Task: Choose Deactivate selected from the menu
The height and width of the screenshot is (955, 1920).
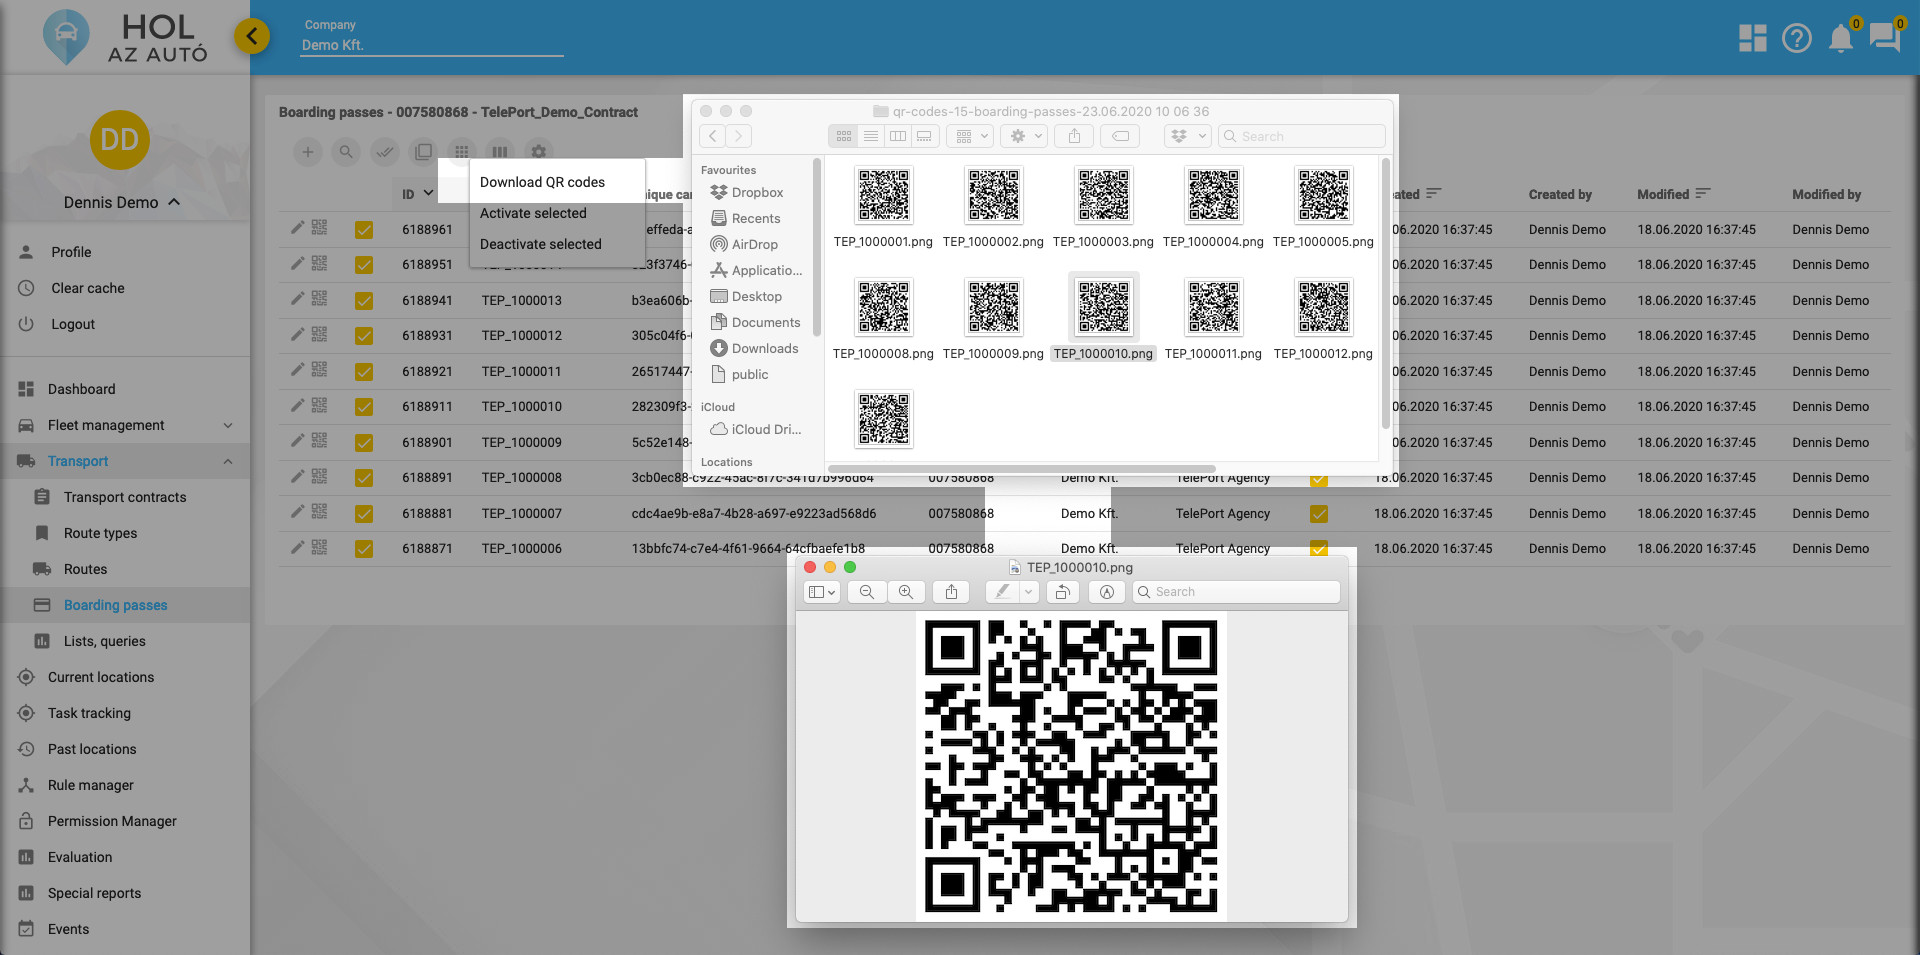Action: click(540, 244)
